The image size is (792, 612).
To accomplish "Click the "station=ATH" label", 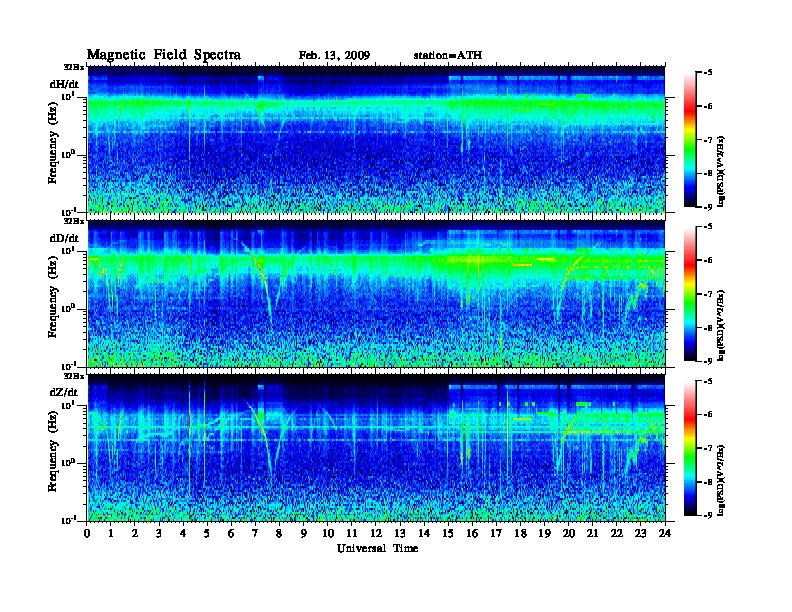I will (x=448, y=56).
